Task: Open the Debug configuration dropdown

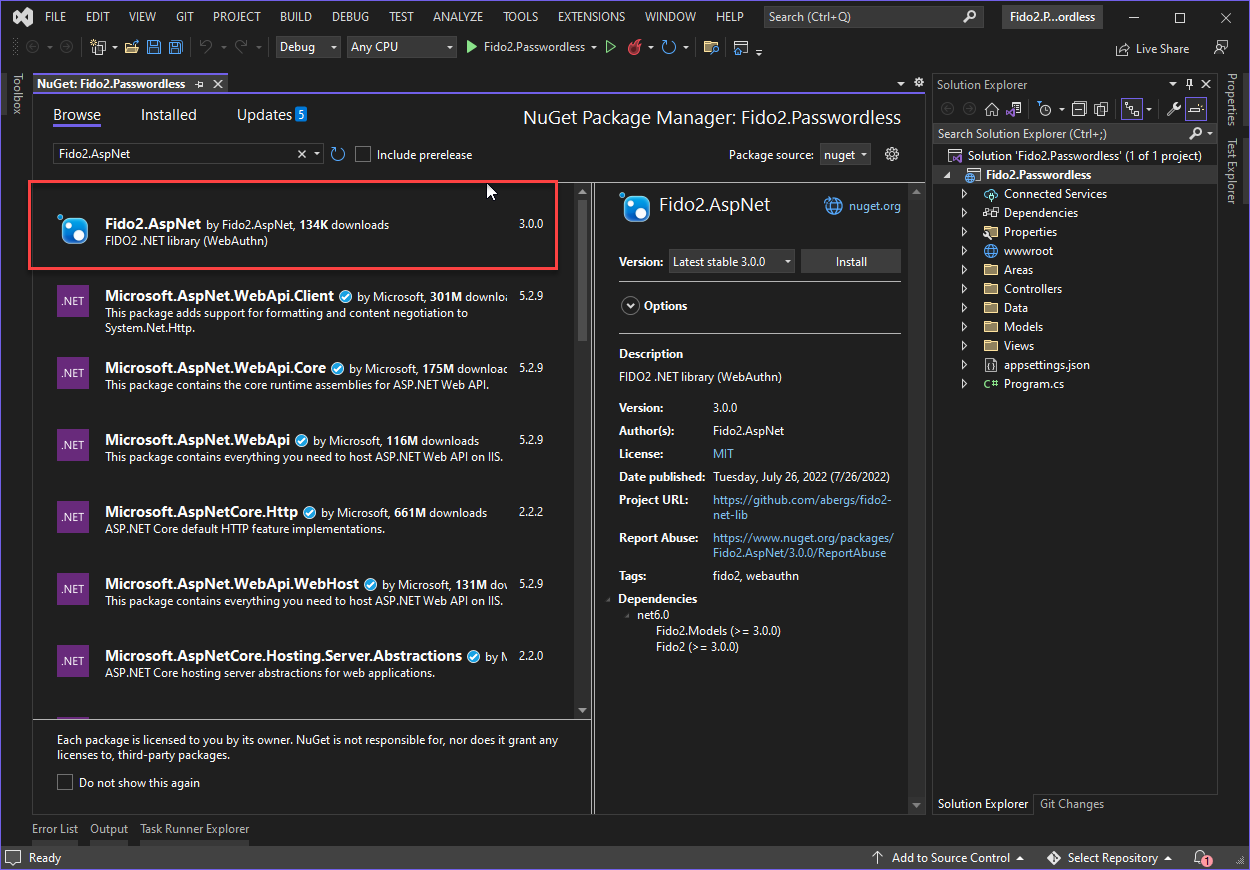Action: pyautogui.click(x=308, y=47)
